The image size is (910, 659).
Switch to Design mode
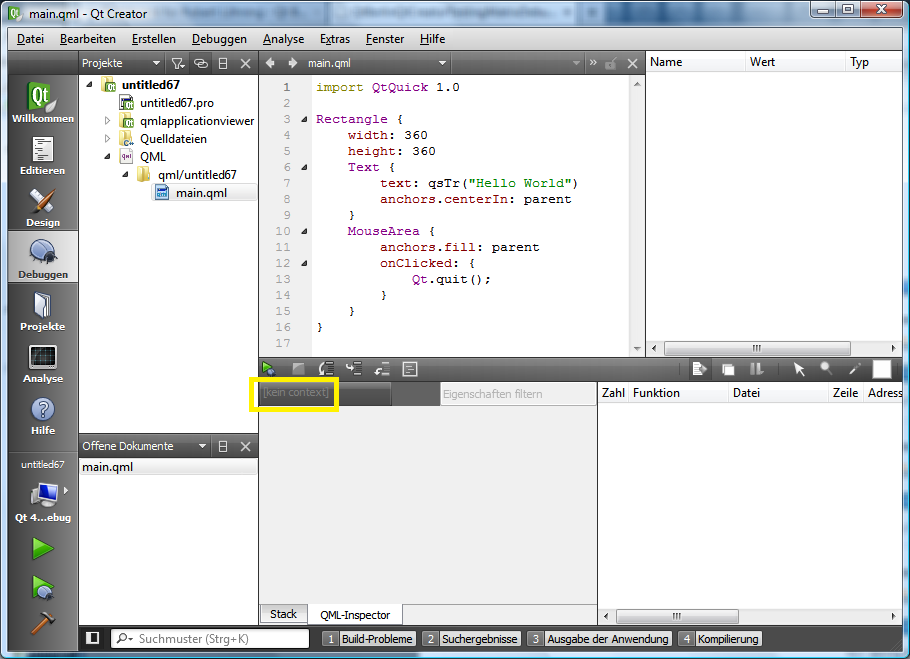pos(43,206)
